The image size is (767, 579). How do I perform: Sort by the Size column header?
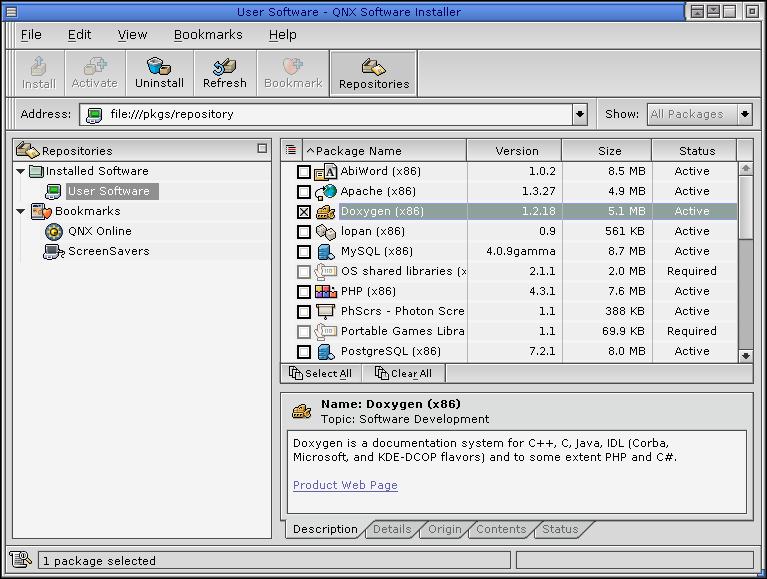pyautogui.click(x=609, y=151)
